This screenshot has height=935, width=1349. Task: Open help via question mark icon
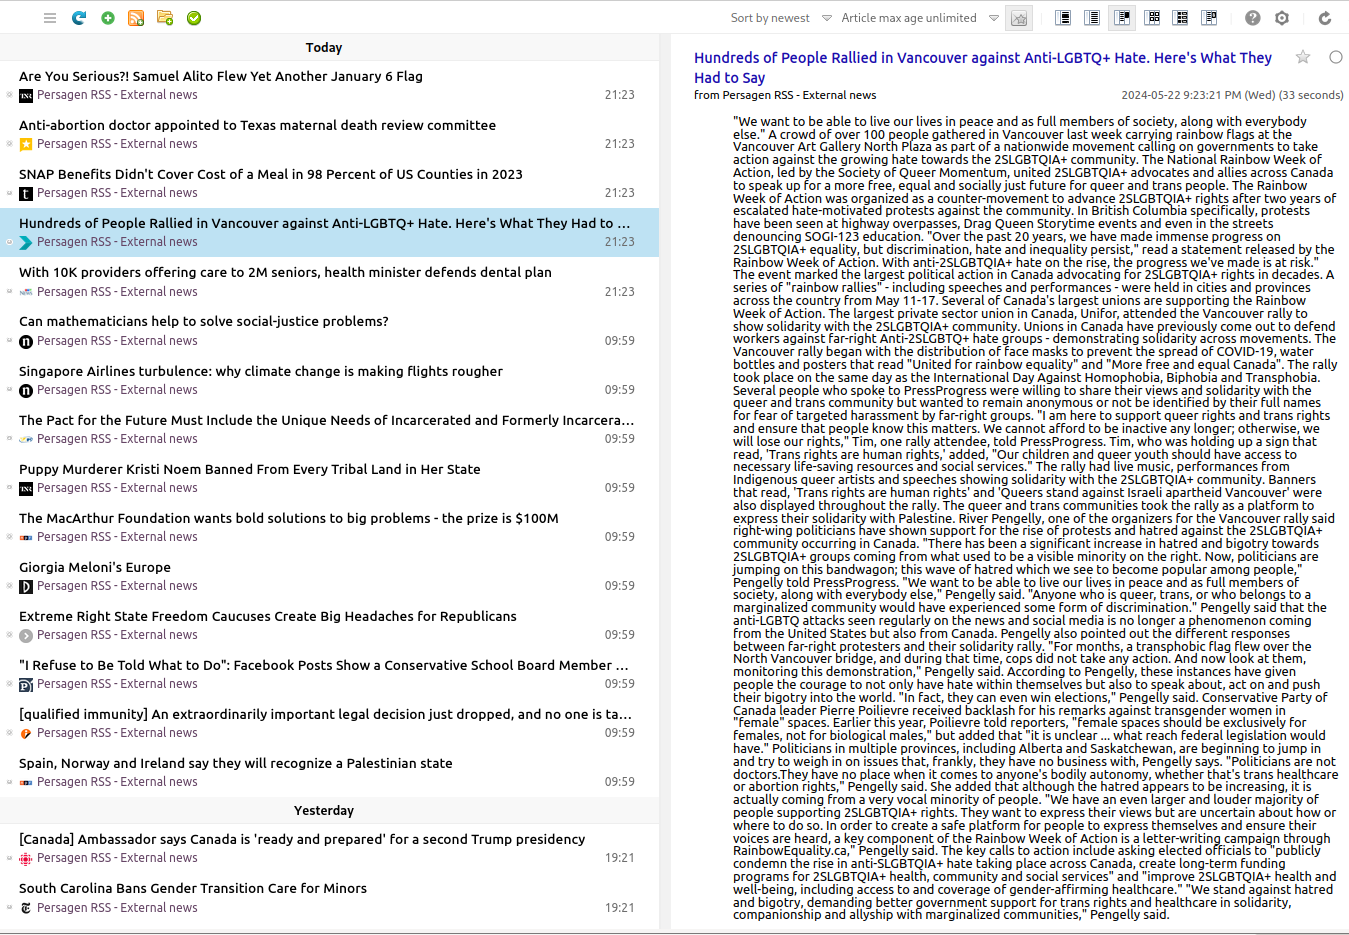[1252, 18]
